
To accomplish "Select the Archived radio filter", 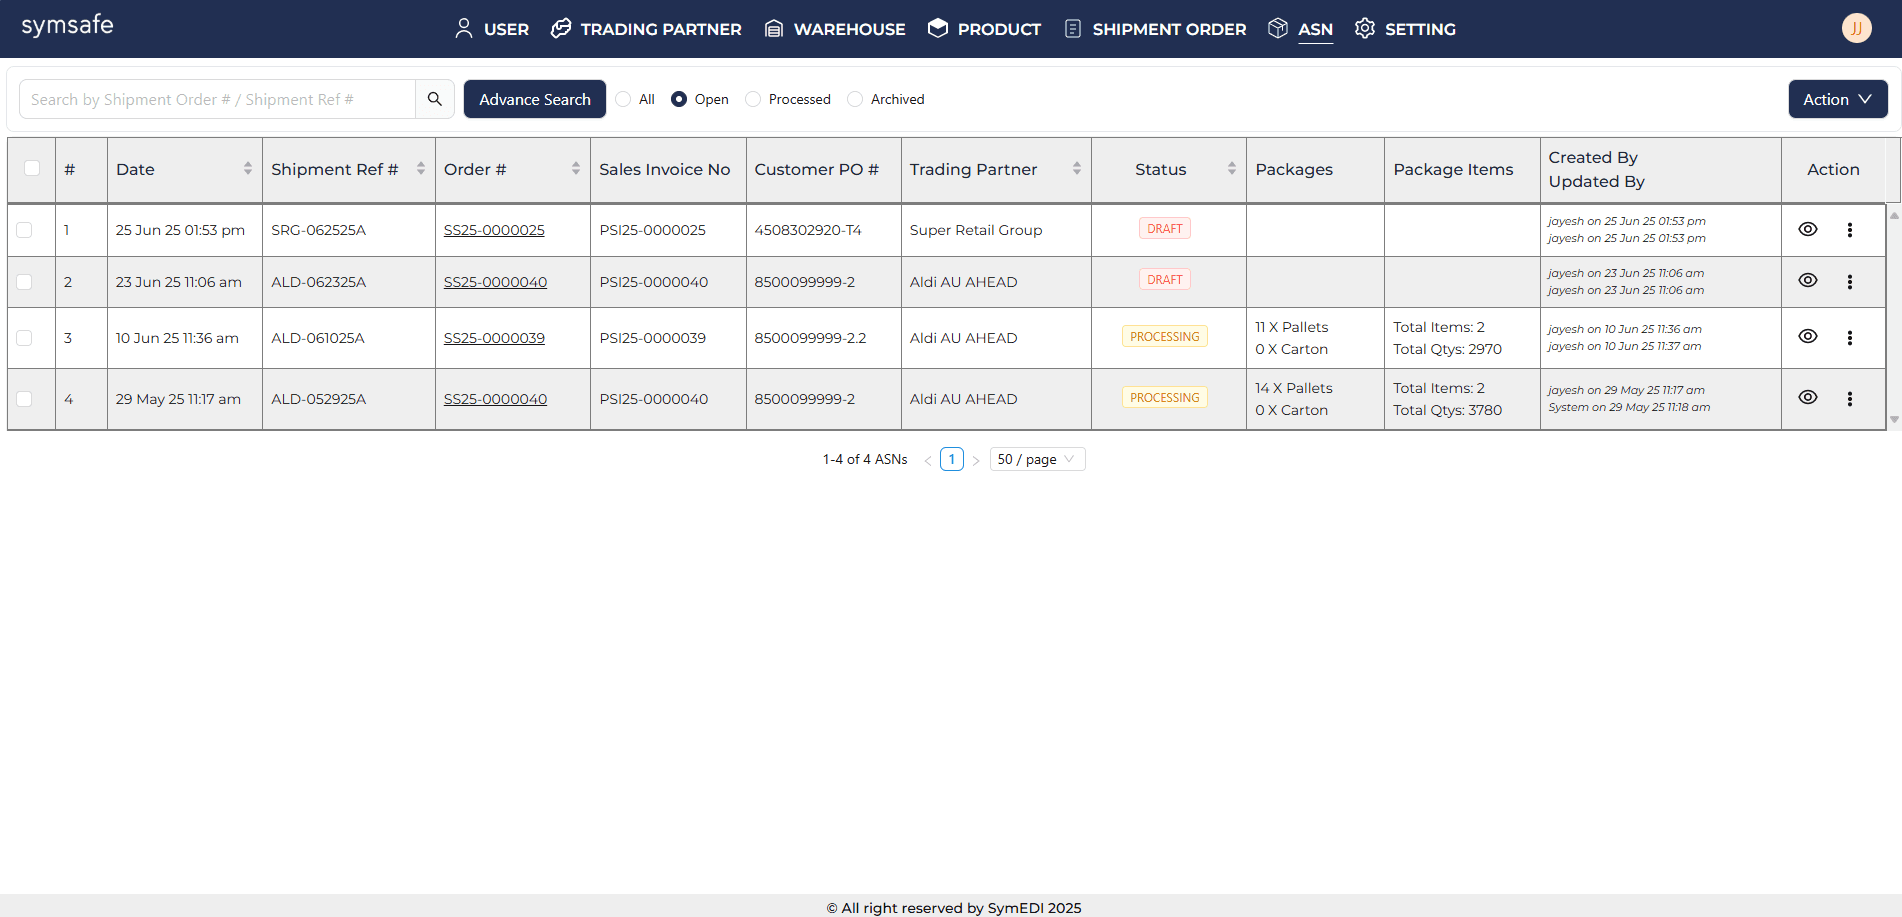I will [855, 99].
